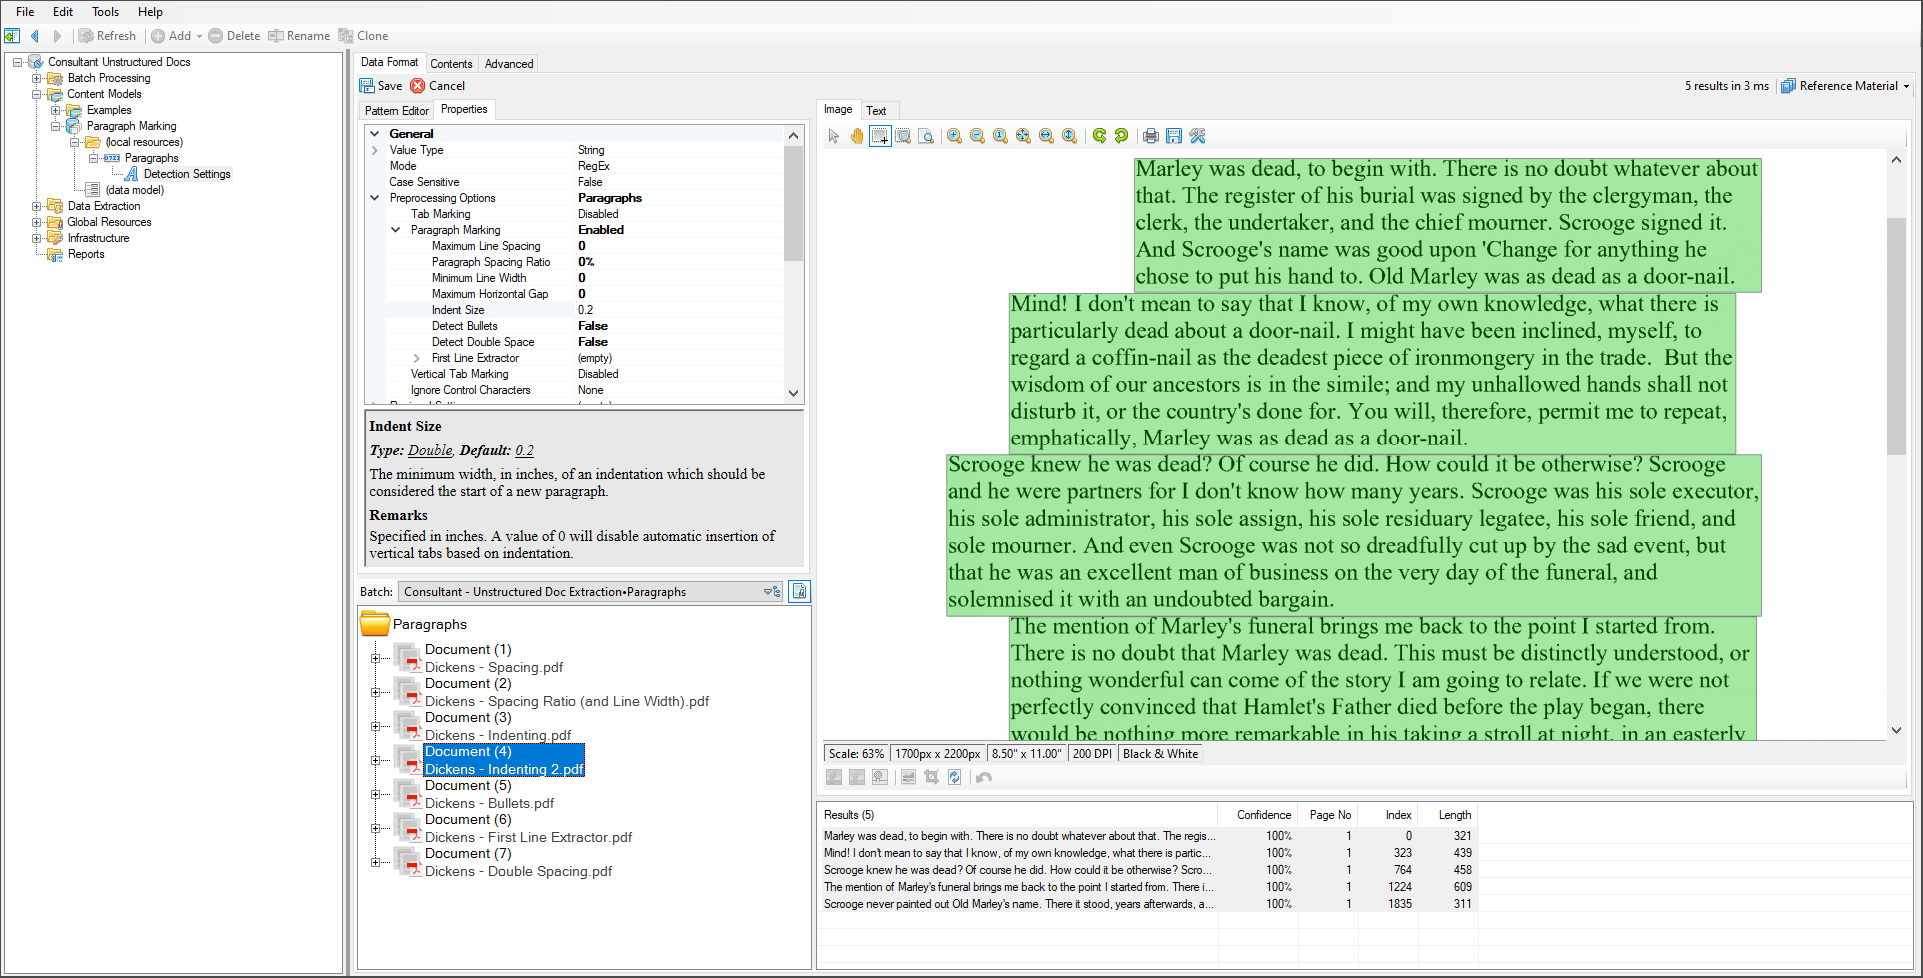
Task: Open image viewer settings tools icon
Action: pos(1197,136)
